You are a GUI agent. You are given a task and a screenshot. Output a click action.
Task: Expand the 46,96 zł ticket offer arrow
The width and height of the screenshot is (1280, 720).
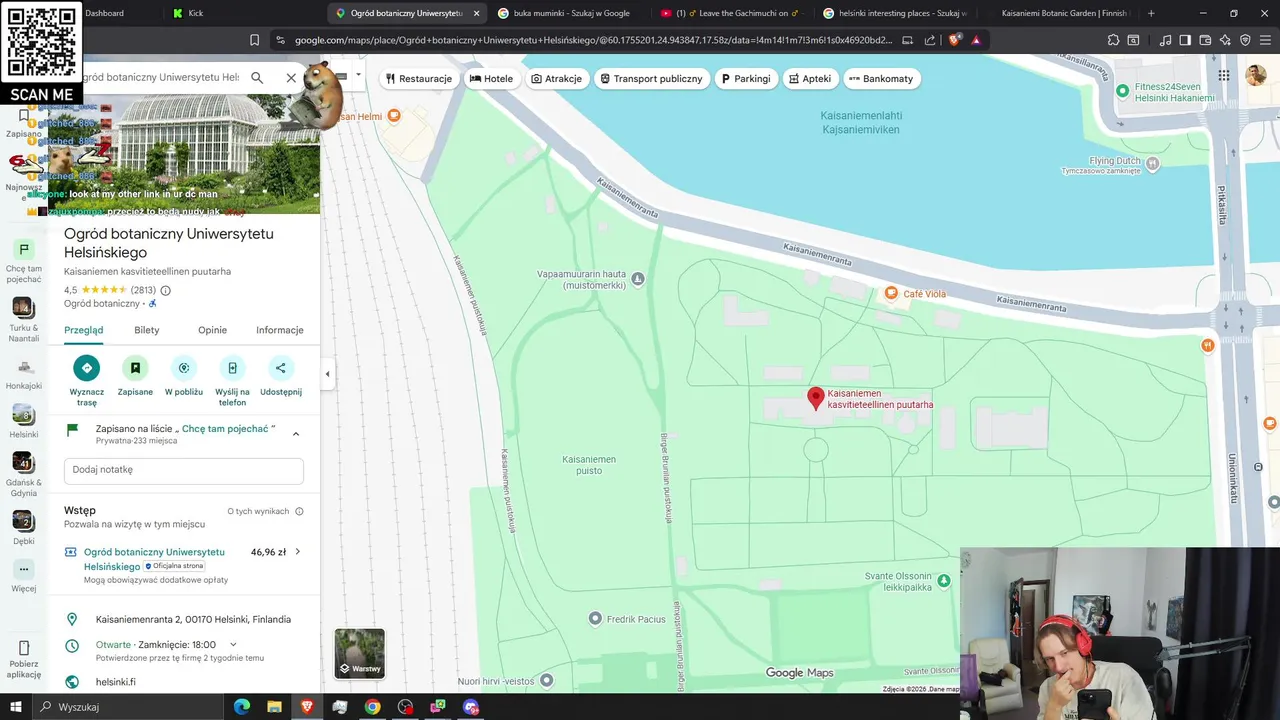tap(297, 552)
